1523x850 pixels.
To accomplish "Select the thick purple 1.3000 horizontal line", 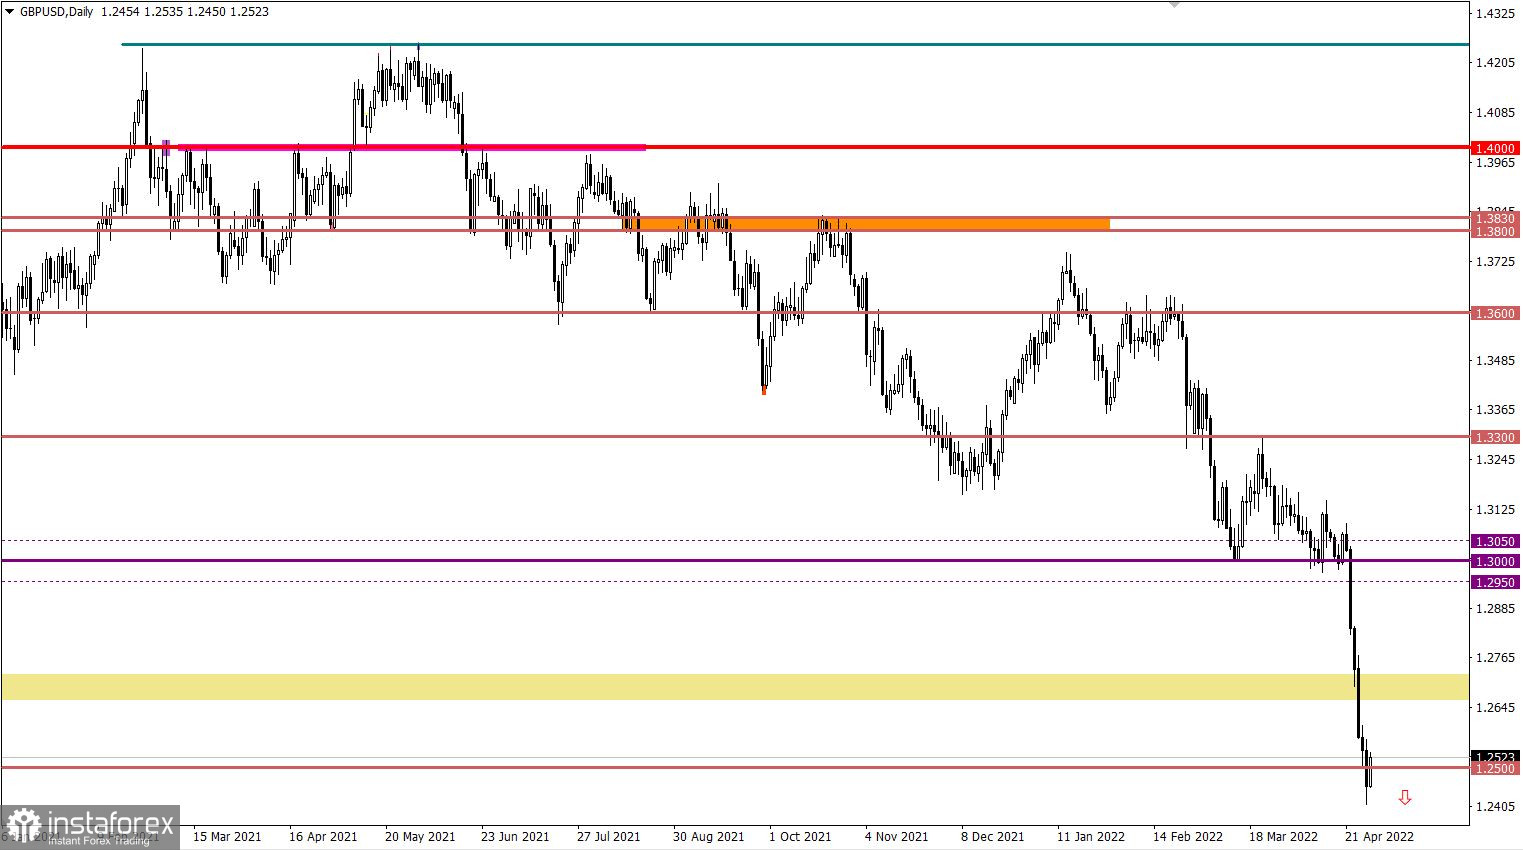I will point(735,561).
